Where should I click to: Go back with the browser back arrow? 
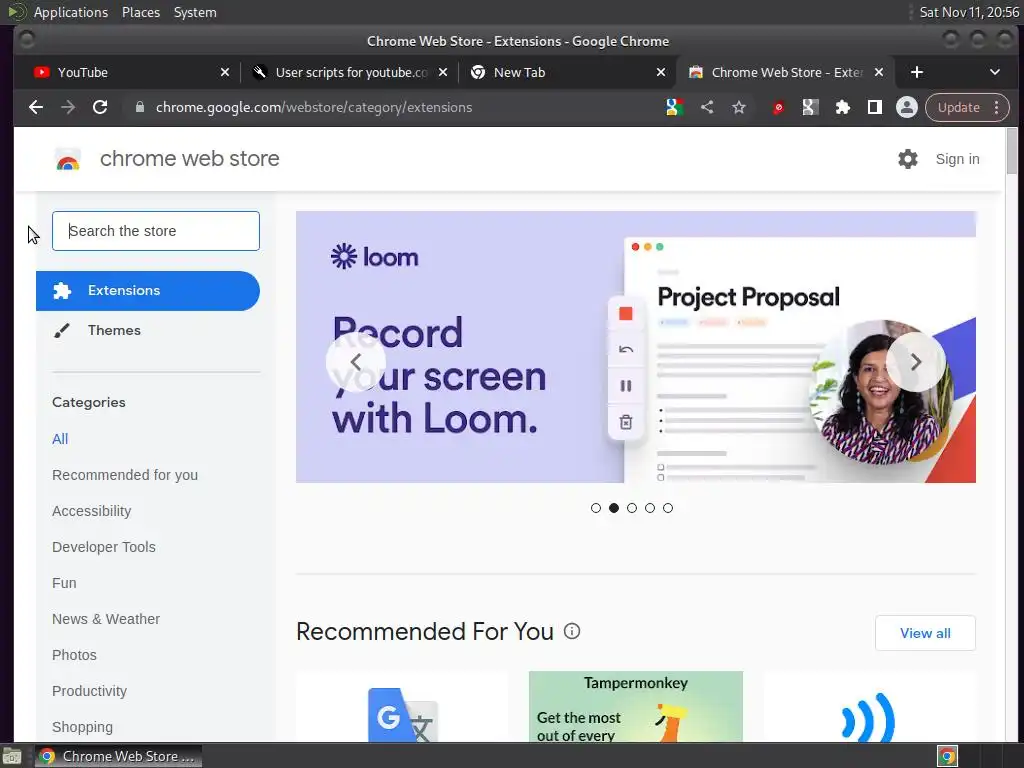pyautogui.click(x=36, y=108)
